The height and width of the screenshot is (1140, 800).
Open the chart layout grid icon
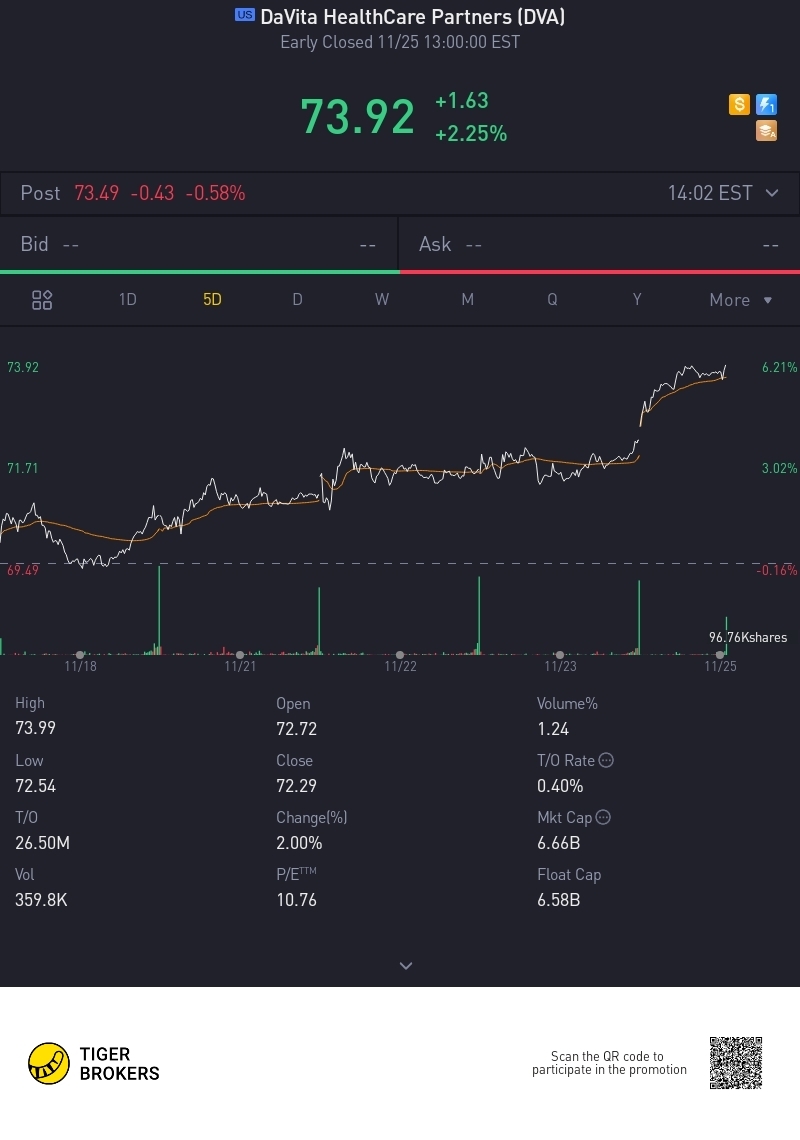pos(42,300)
